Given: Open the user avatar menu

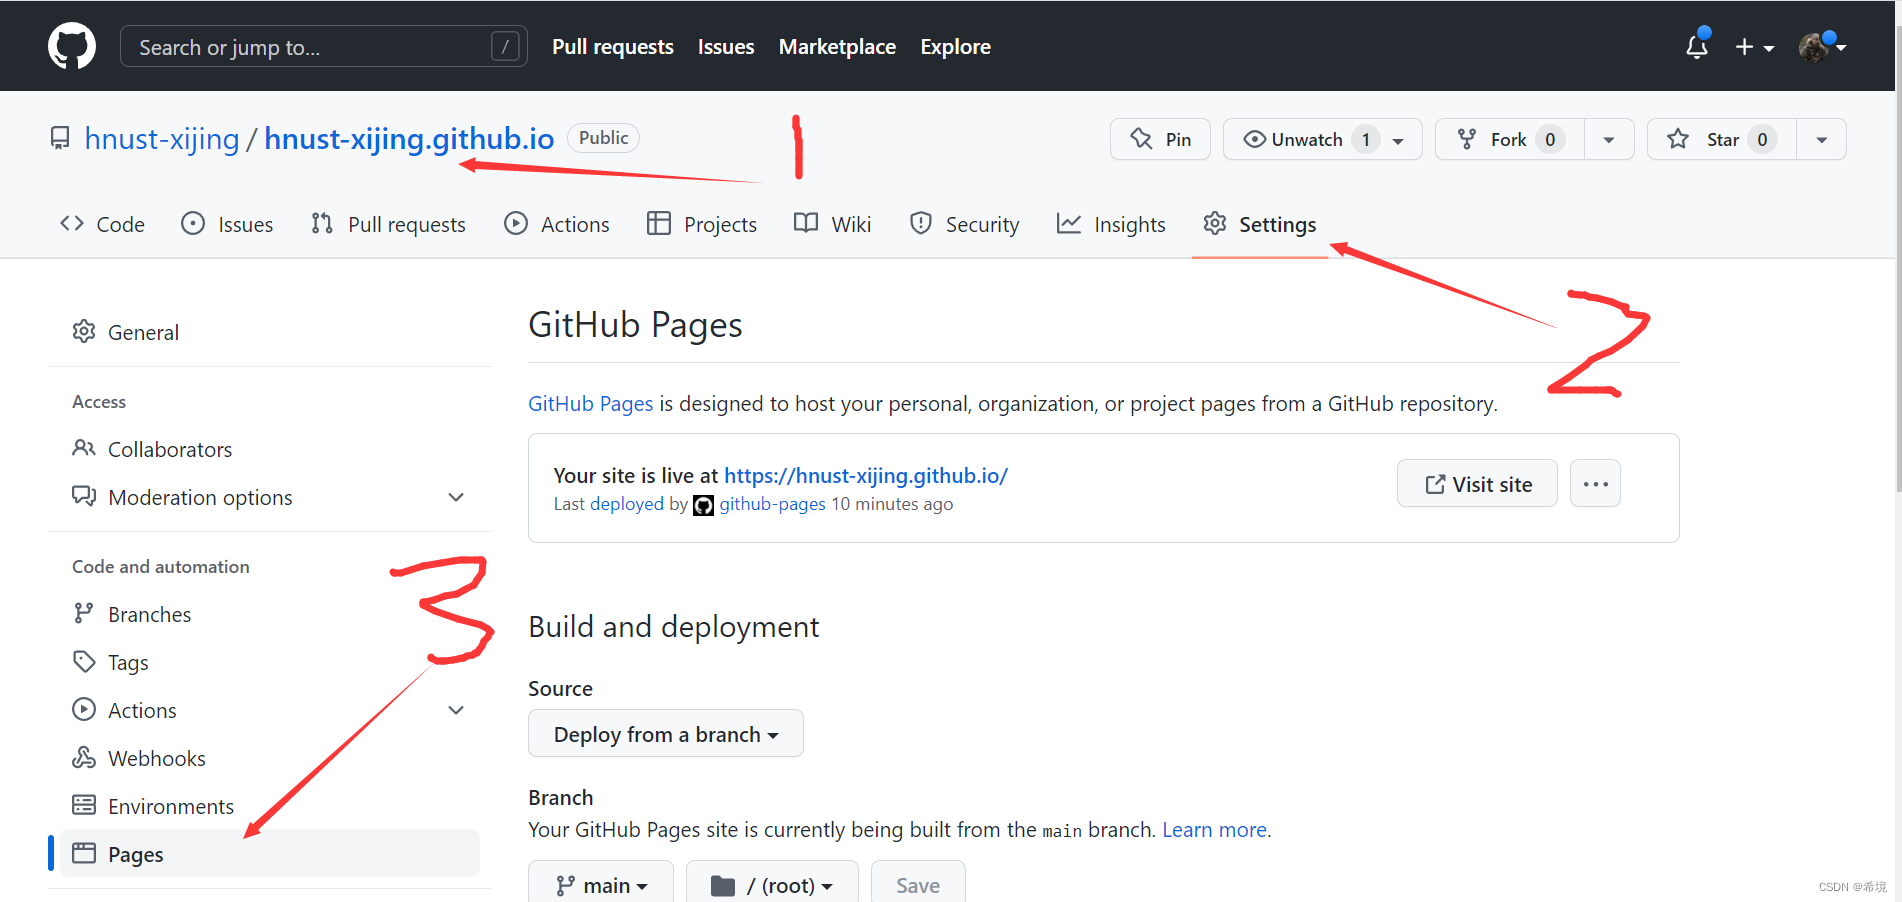Looking at the screenshot, I should pyautogui.click(x=1821, y=46).
